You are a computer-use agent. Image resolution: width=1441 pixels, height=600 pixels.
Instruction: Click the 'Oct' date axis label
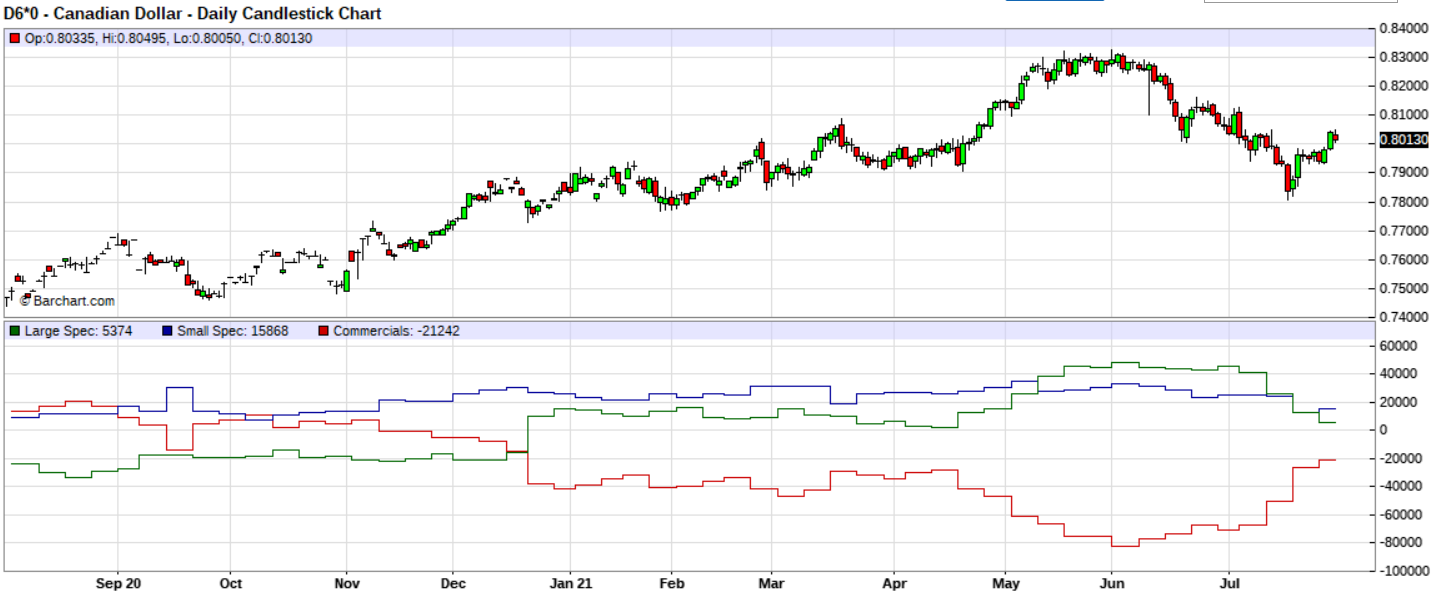pyautogui.click(x=230, y=583)
